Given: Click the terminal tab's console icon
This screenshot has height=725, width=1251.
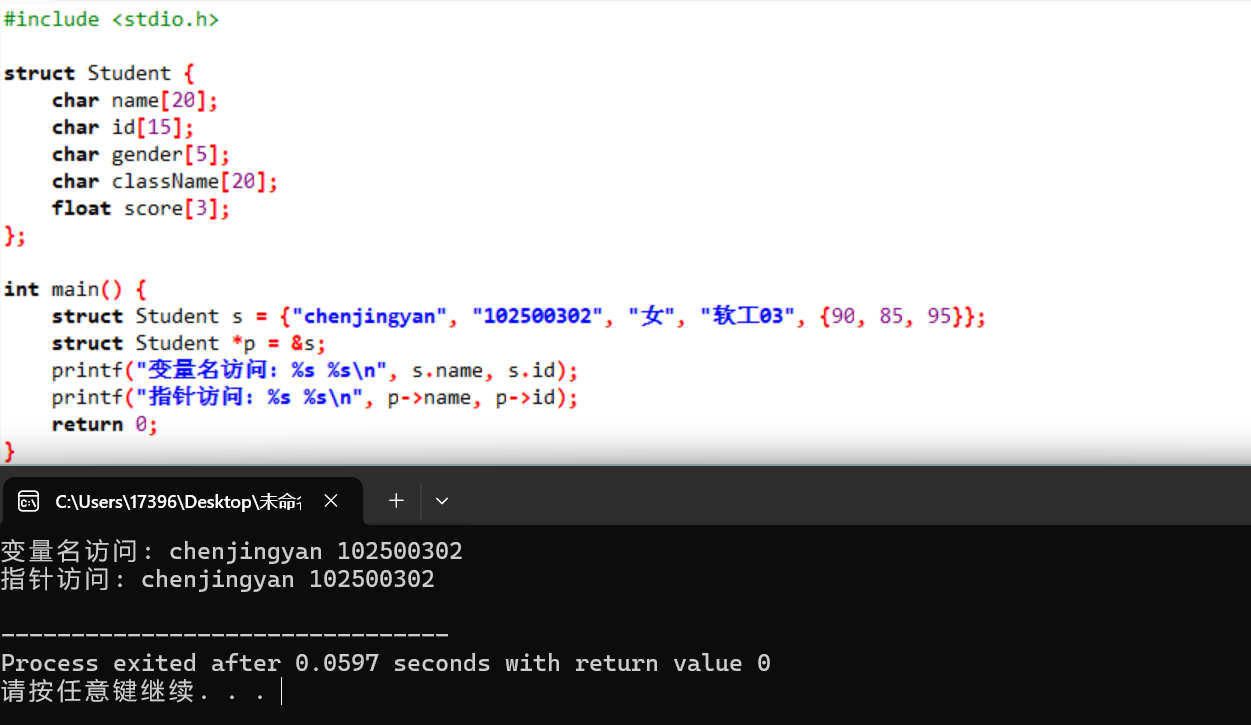Looking at the screenshot, I should (x=28, y=501).
